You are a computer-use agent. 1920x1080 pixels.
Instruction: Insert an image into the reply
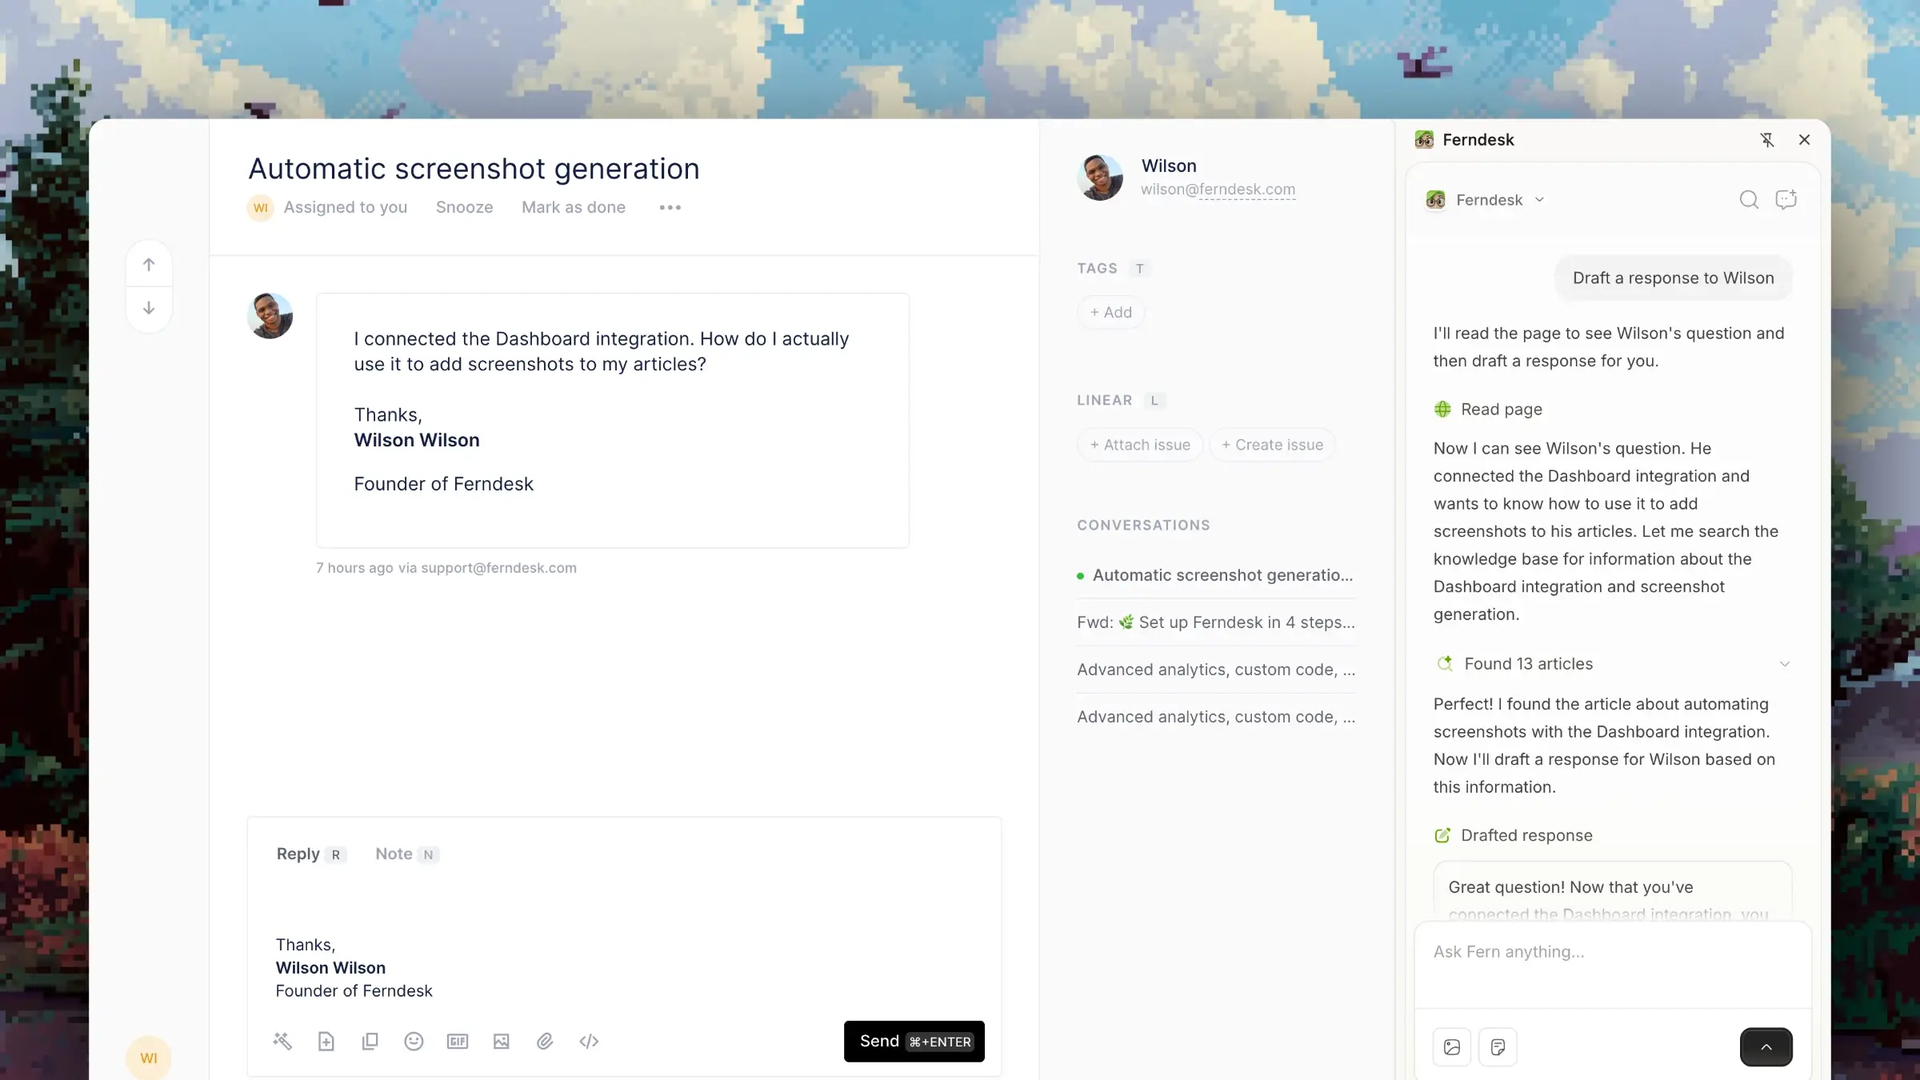[x=501, y=1041]
